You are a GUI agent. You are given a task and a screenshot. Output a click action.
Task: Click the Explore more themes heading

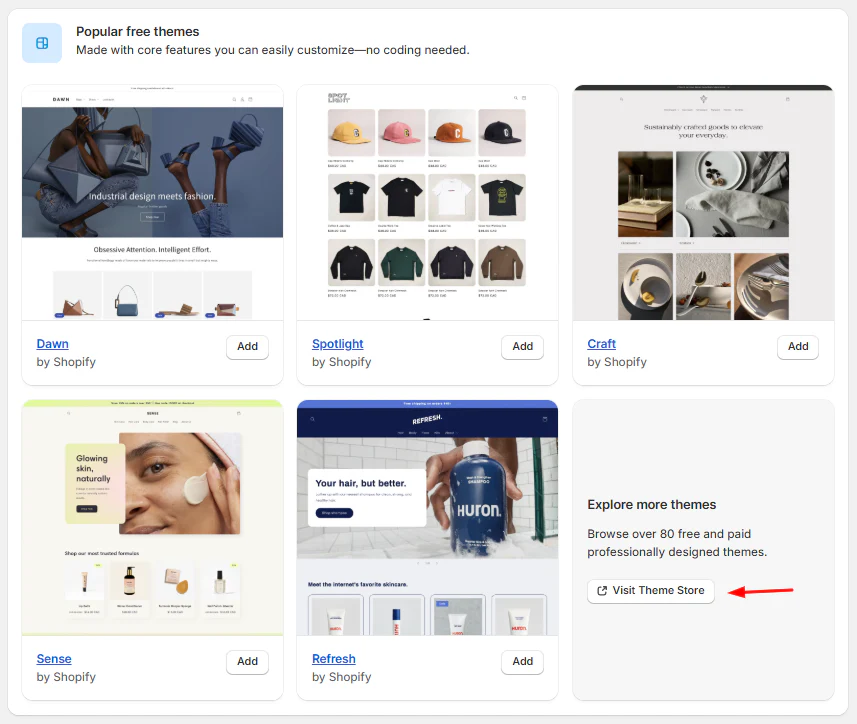[x=651, y=505]
